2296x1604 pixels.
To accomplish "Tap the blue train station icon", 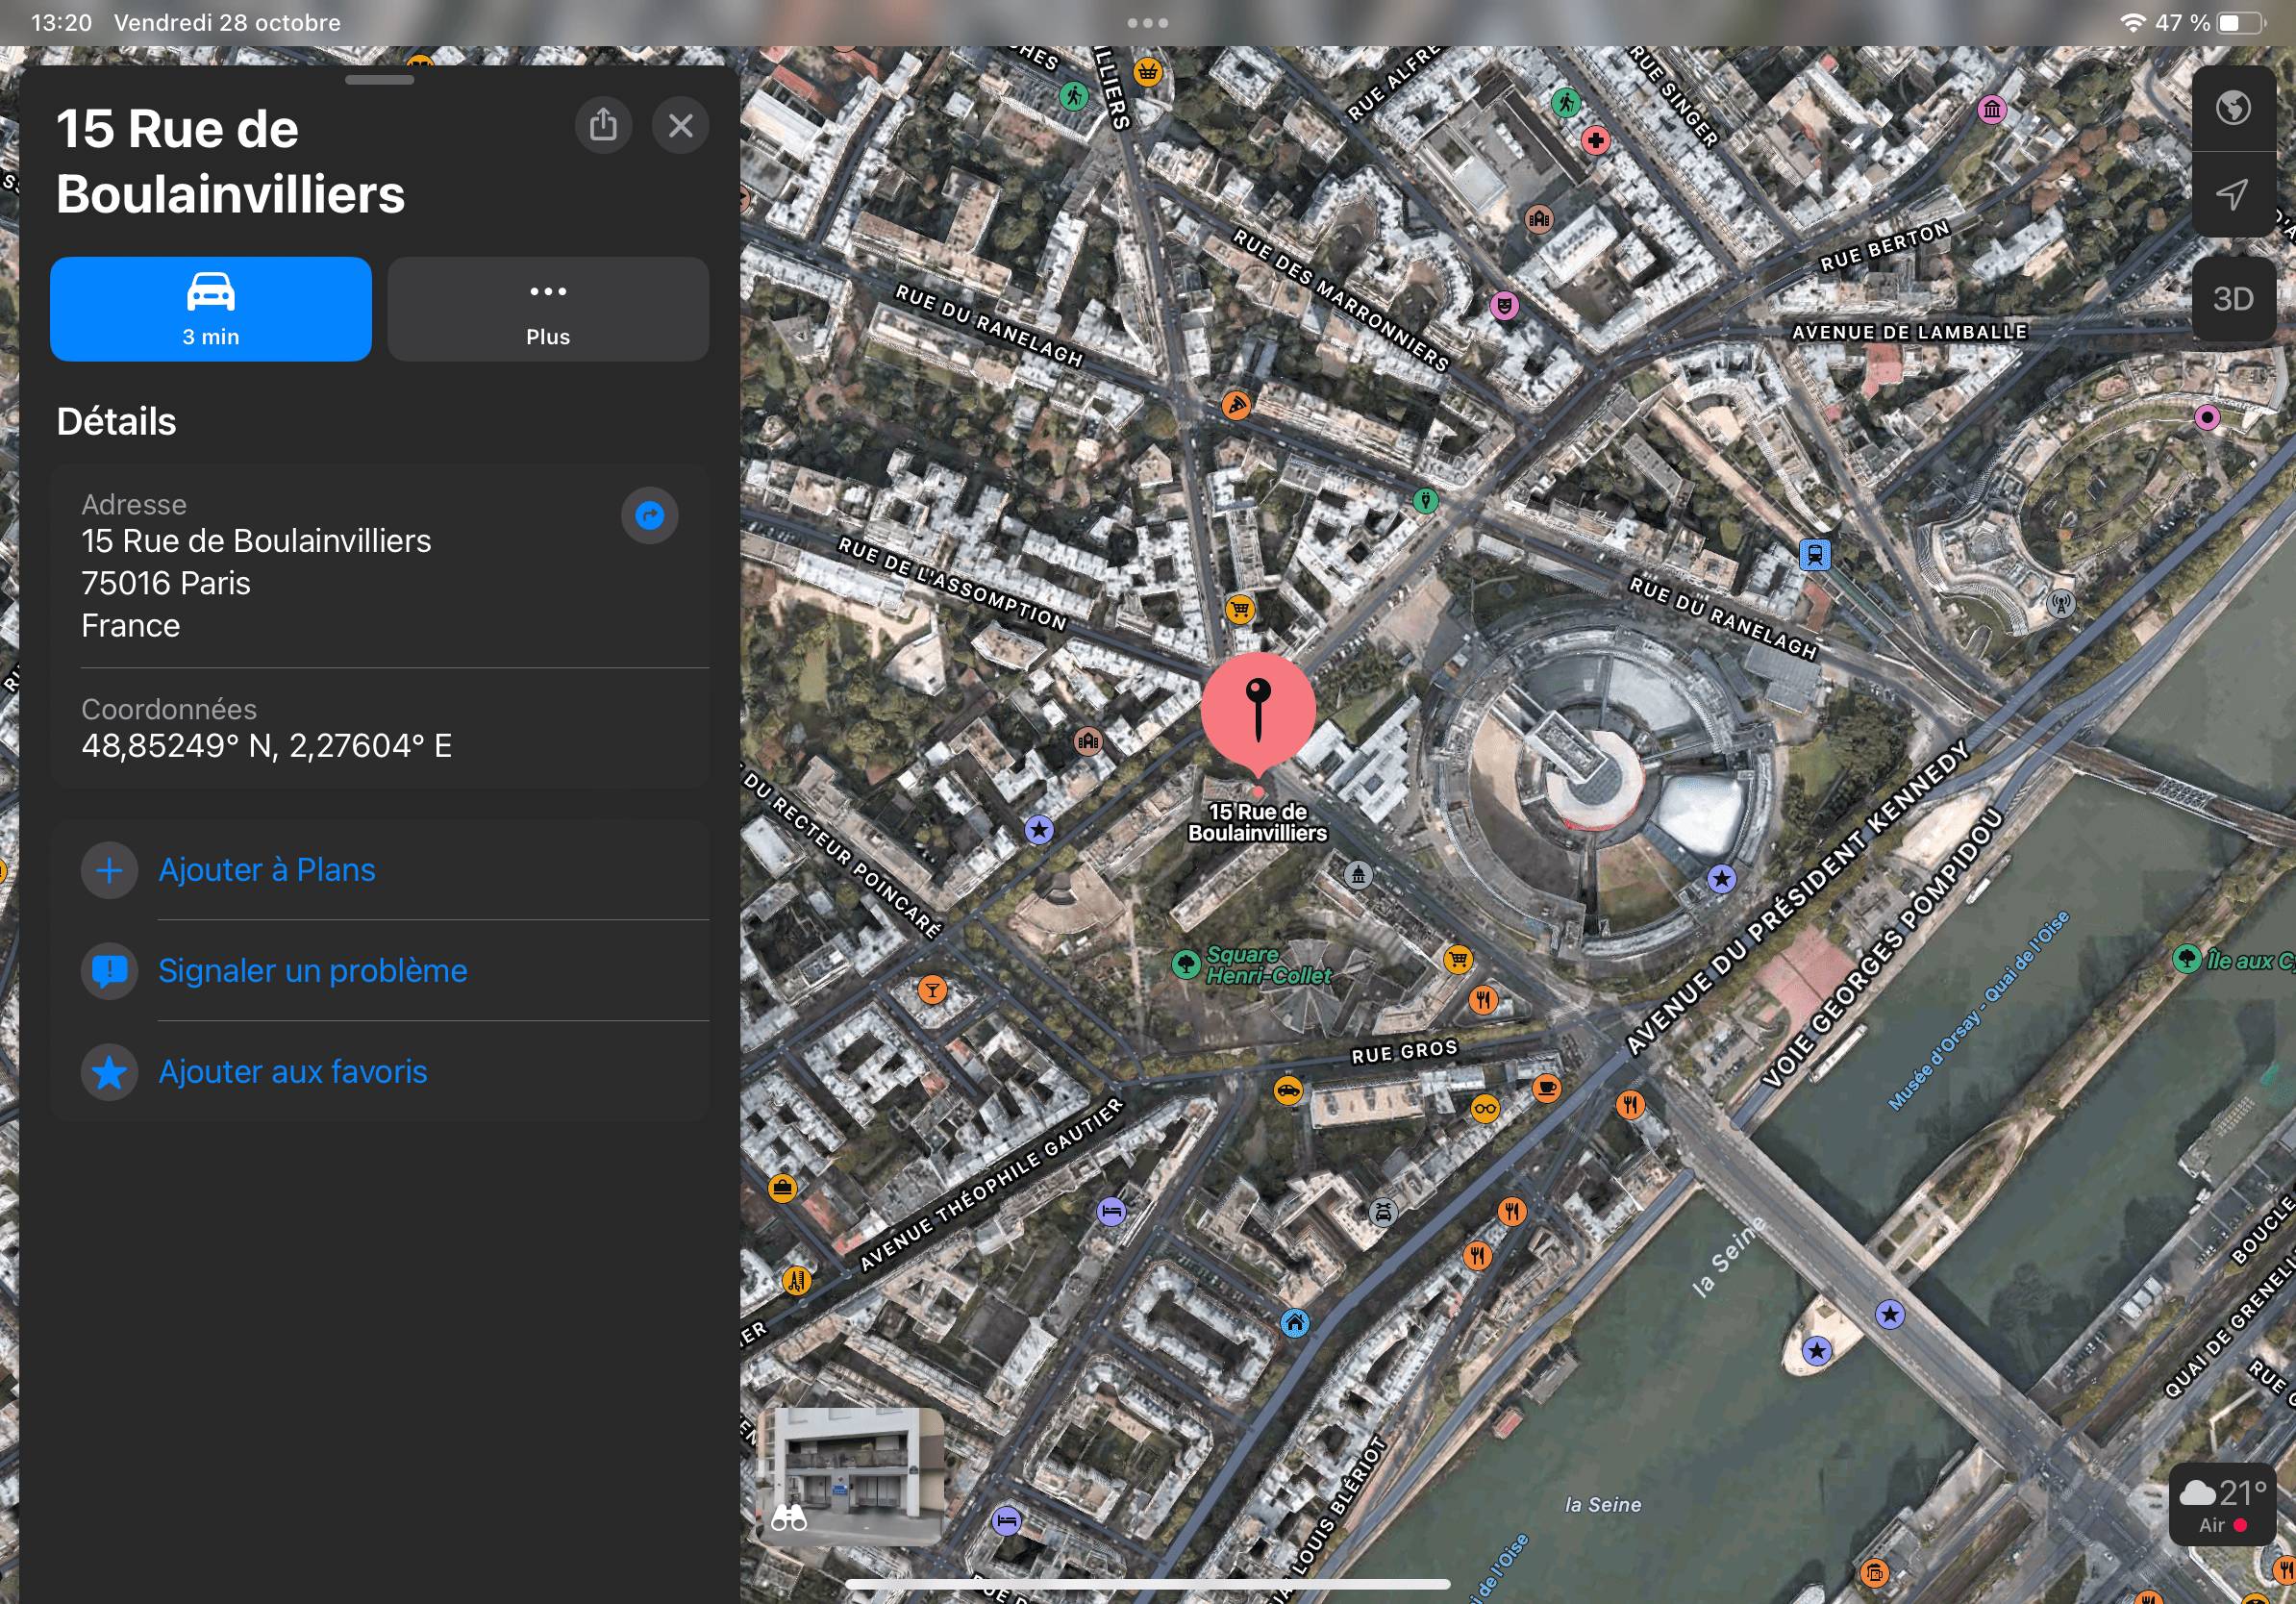I will coord(1815,554).
